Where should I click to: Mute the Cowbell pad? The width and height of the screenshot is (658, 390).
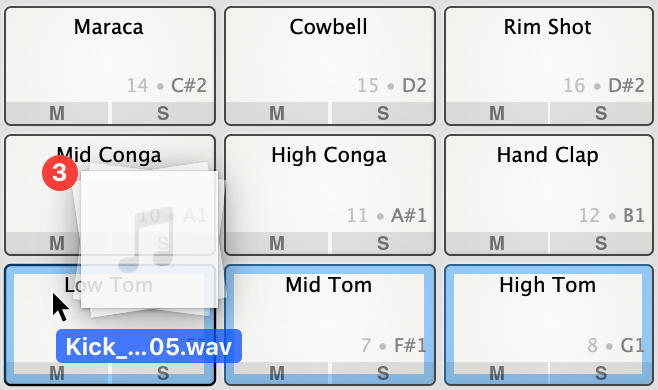click(x=277, y=113)
